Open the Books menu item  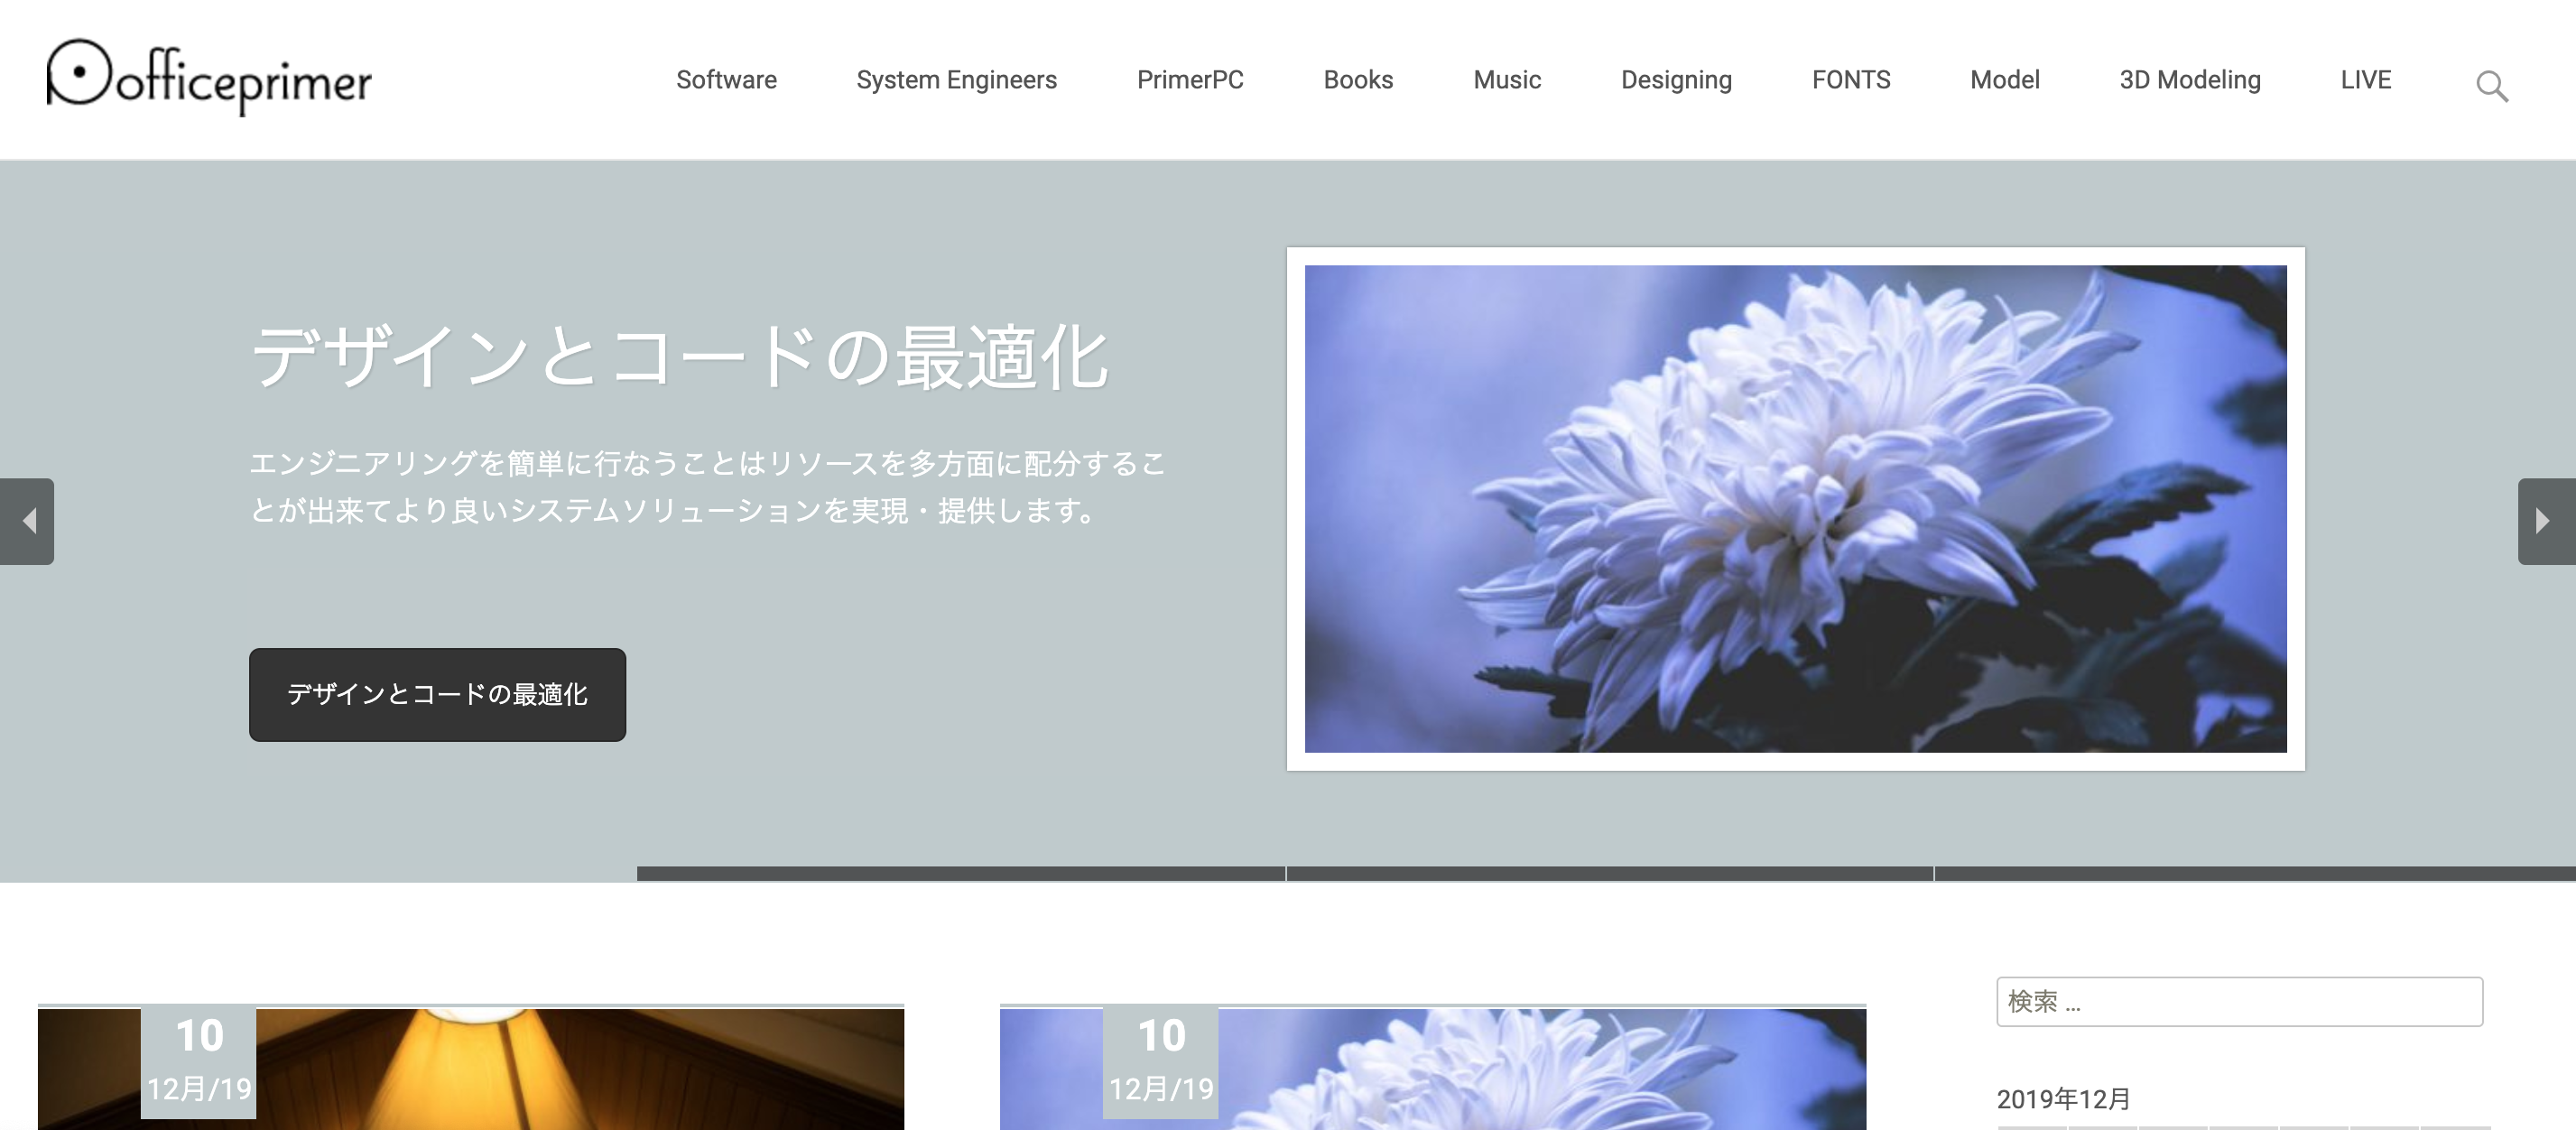(x=1358, y=80)
